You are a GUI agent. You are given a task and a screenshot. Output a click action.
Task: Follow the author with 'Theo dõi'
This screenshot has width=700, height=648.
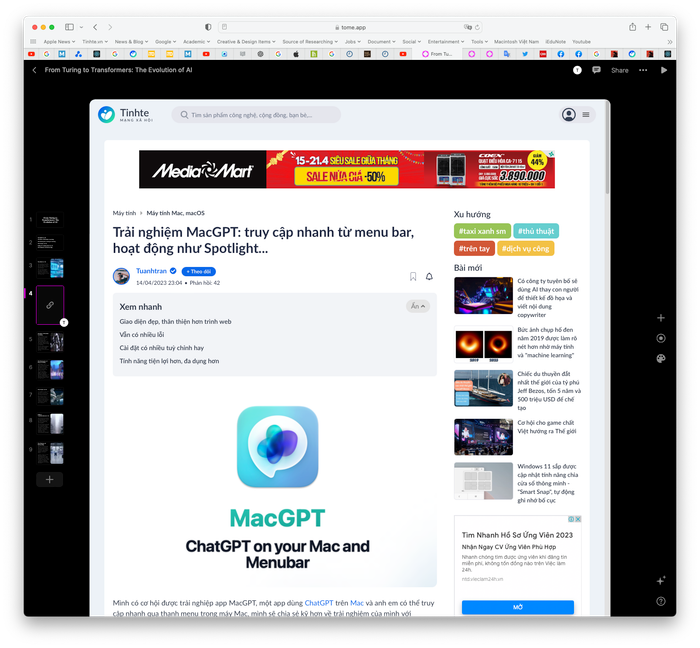[x=199, y=271]
